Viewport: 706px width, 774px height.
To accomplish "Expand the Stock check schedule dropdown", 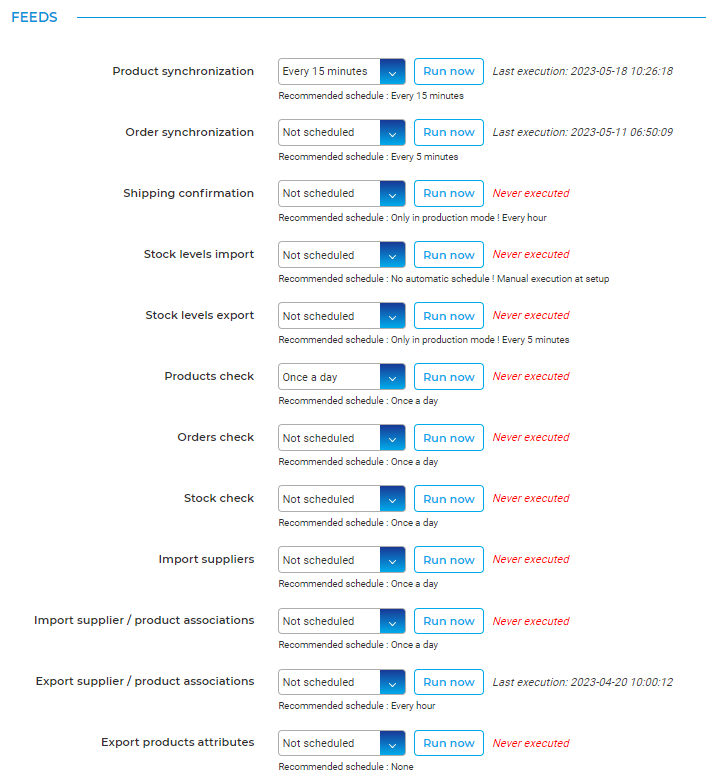I will 341,499.
